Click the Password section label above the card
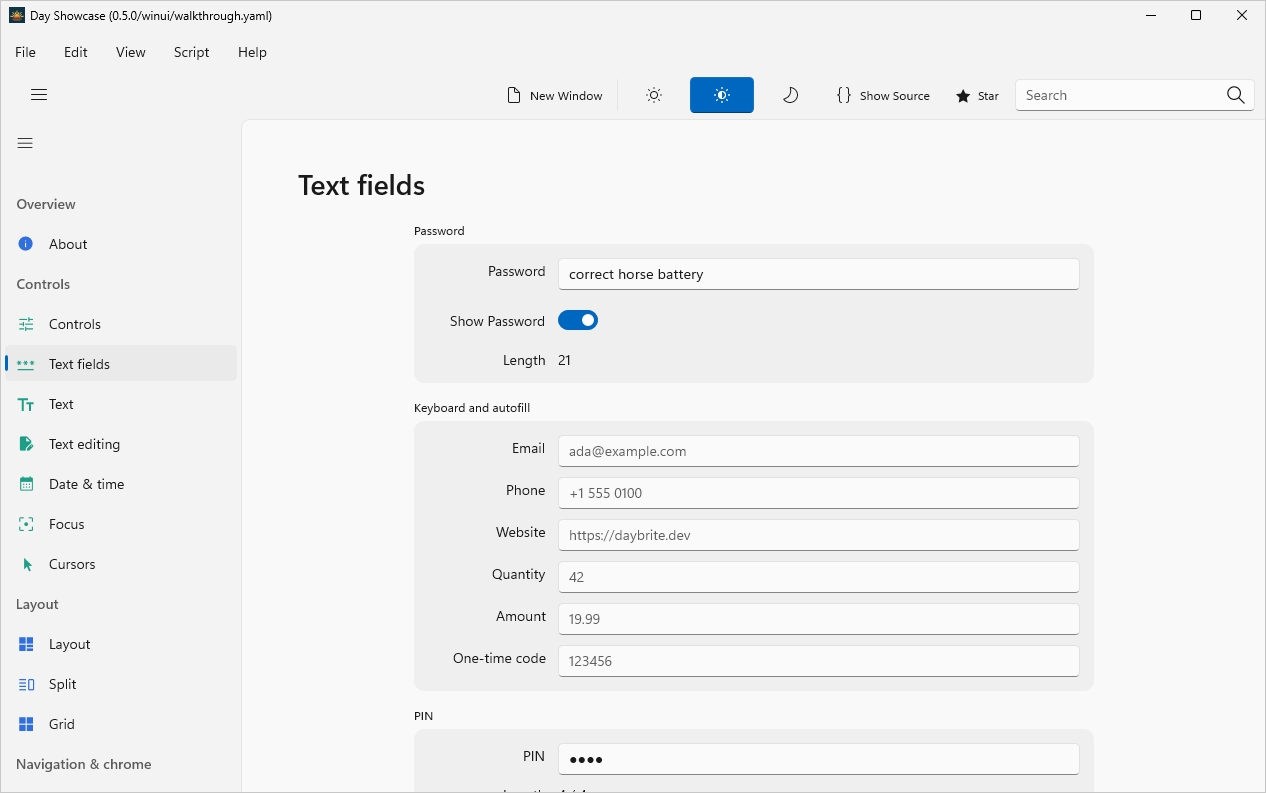The height and width of the screenshot is (793, 1266). (x=439, y=231)
